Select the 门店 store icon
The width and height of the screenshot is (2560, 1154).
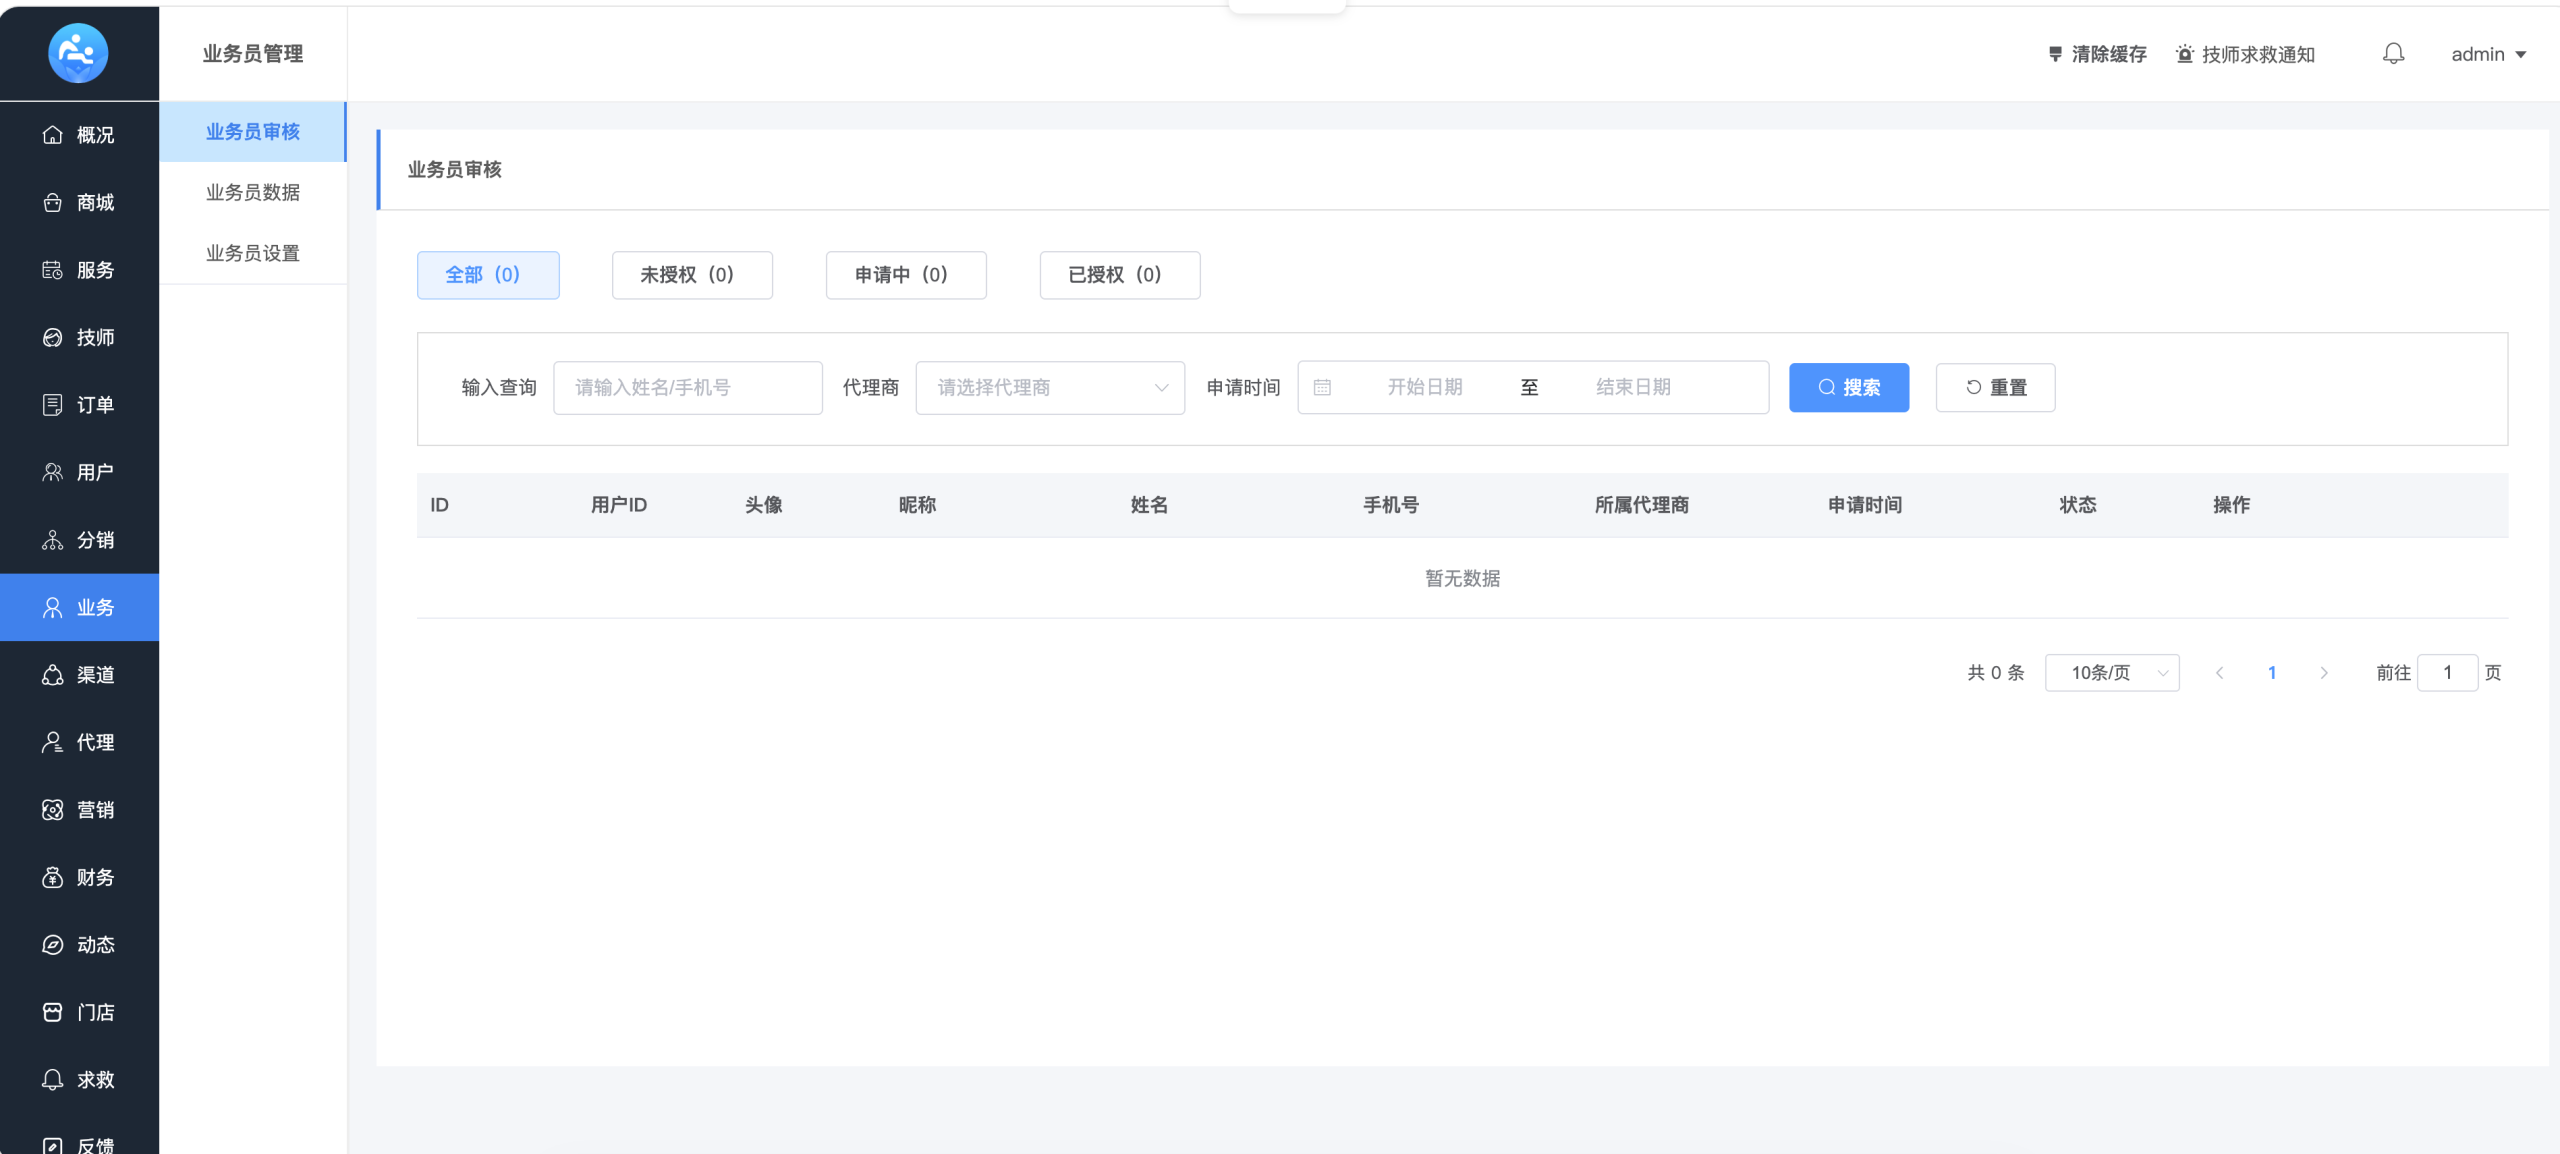(53, 1012)
